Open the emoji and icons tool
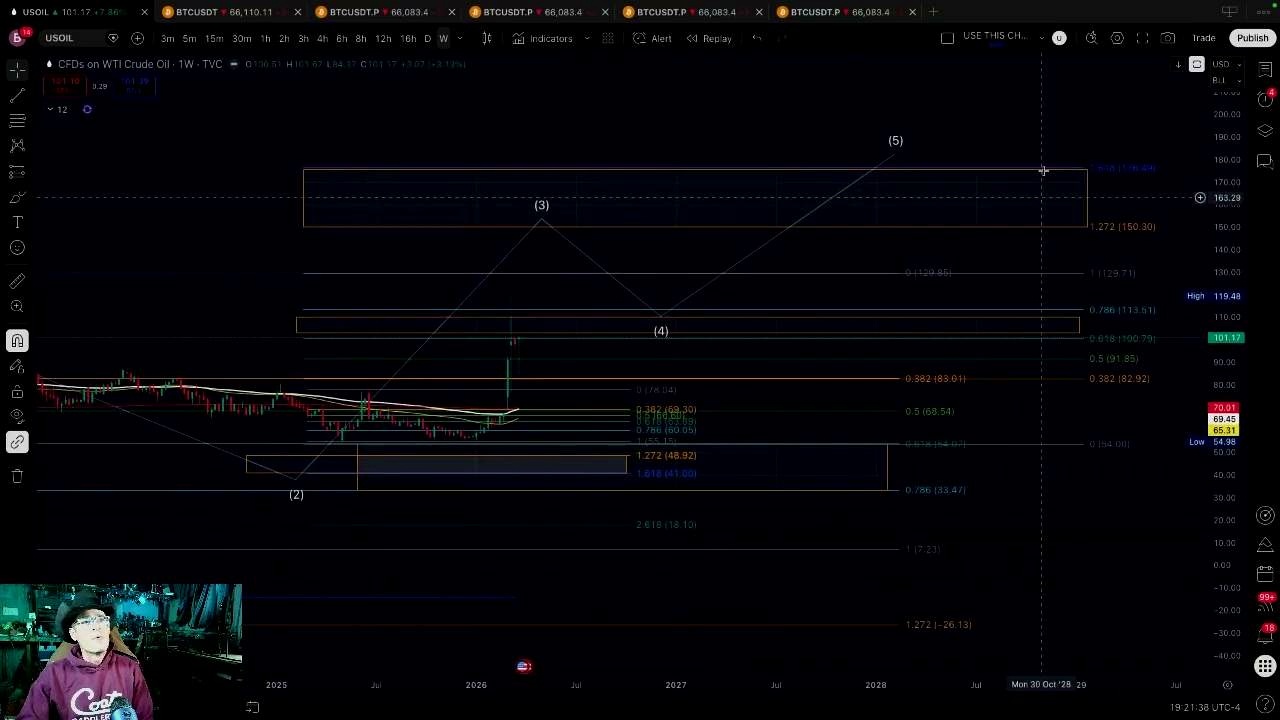This screenshot has height=720, width=1280. (x=17, y=248)
